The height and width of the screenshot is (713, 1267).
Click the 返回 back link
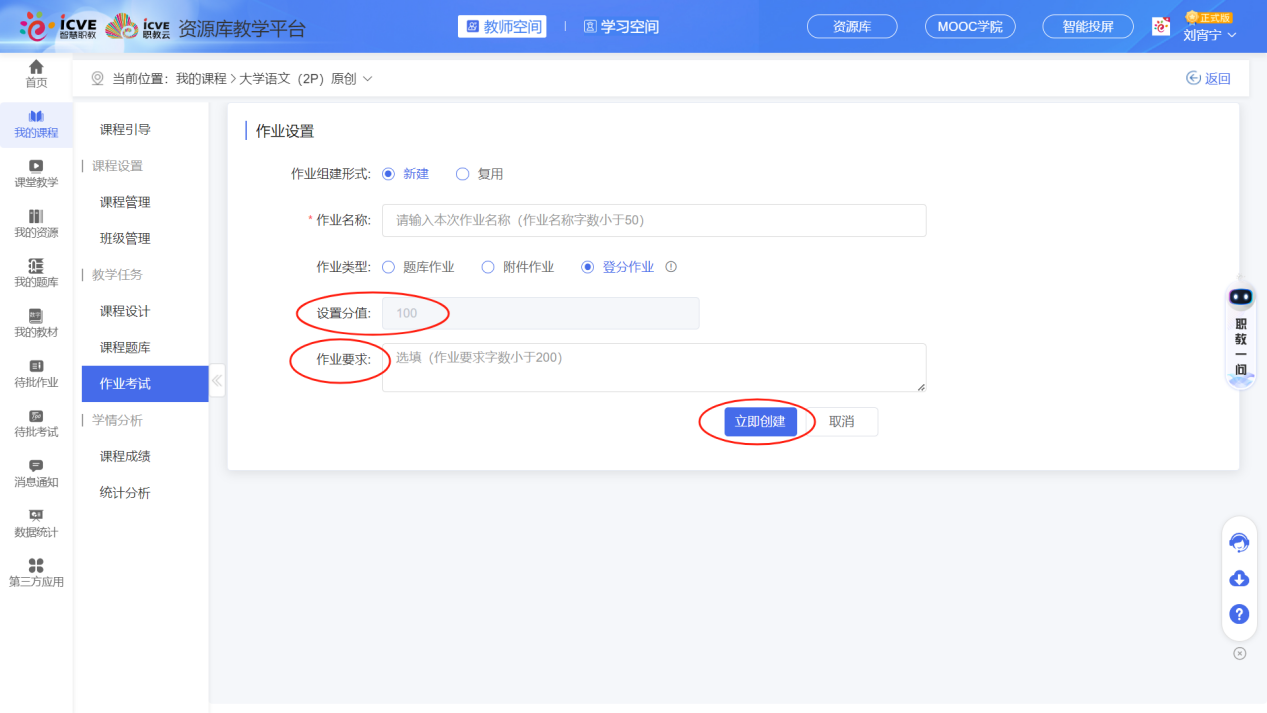(1209, 77)
